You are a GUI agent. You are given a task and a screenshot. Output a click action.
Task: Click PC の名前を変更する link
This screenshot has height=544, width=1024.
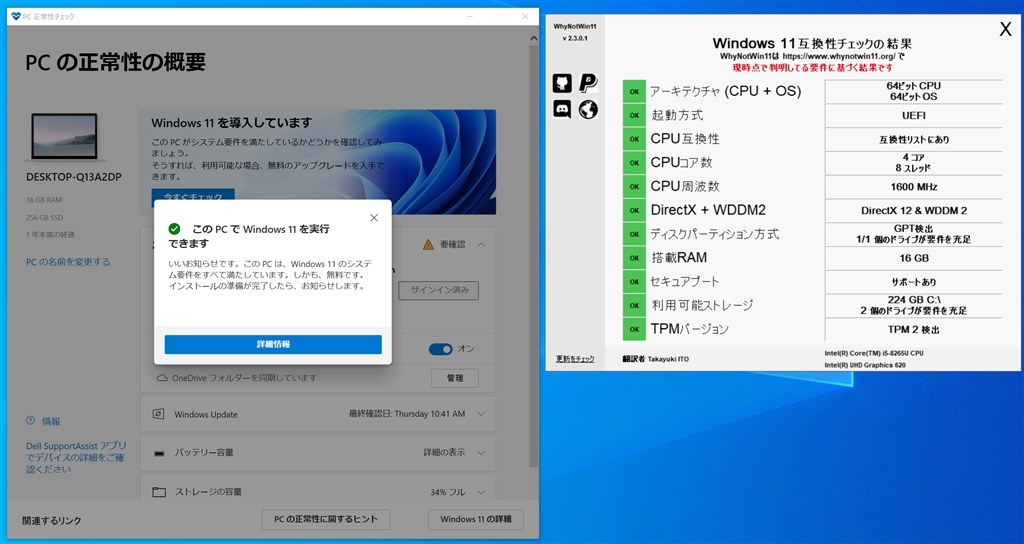pos(68,262)
